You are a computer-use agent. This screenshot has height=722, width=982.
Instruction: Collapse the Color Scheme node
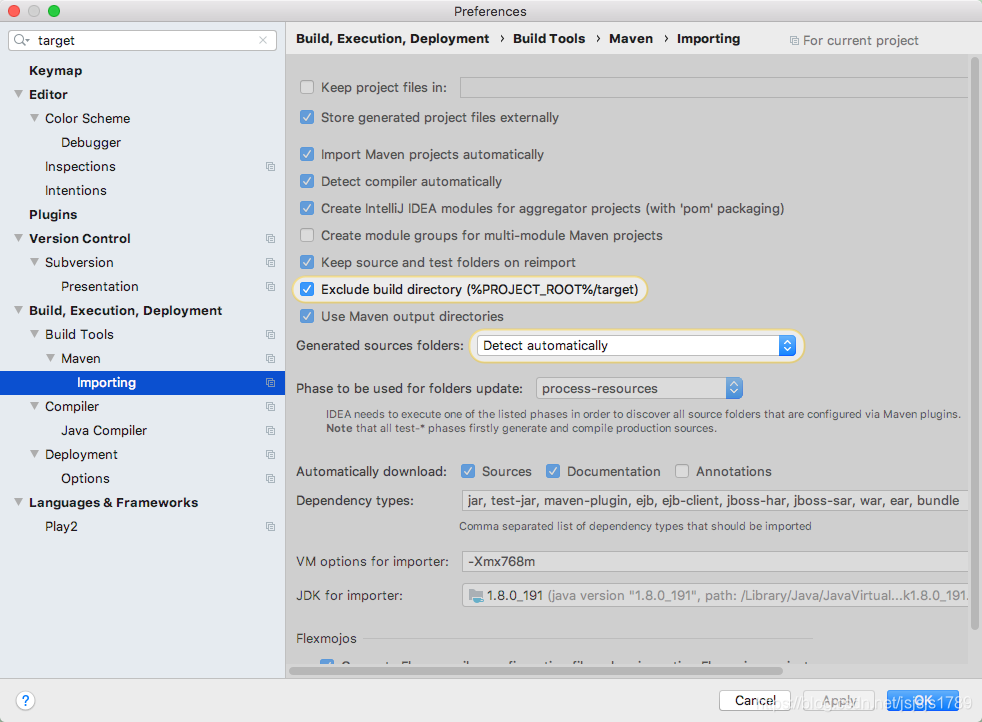click(34, 118)
